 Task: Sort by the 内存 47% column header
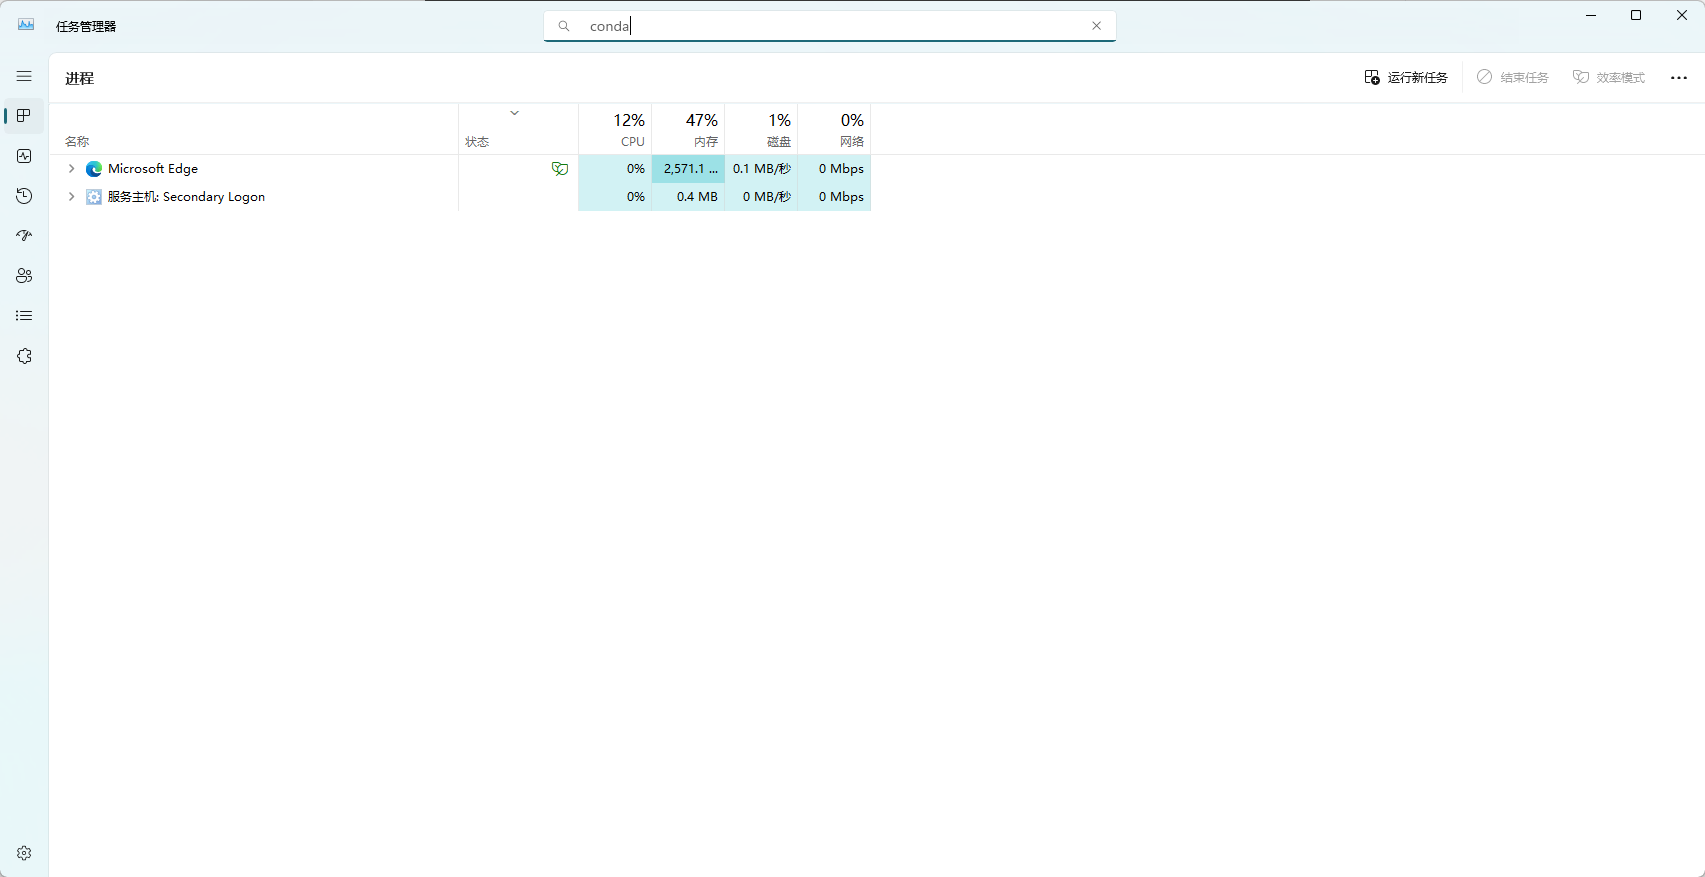point(688,130)
